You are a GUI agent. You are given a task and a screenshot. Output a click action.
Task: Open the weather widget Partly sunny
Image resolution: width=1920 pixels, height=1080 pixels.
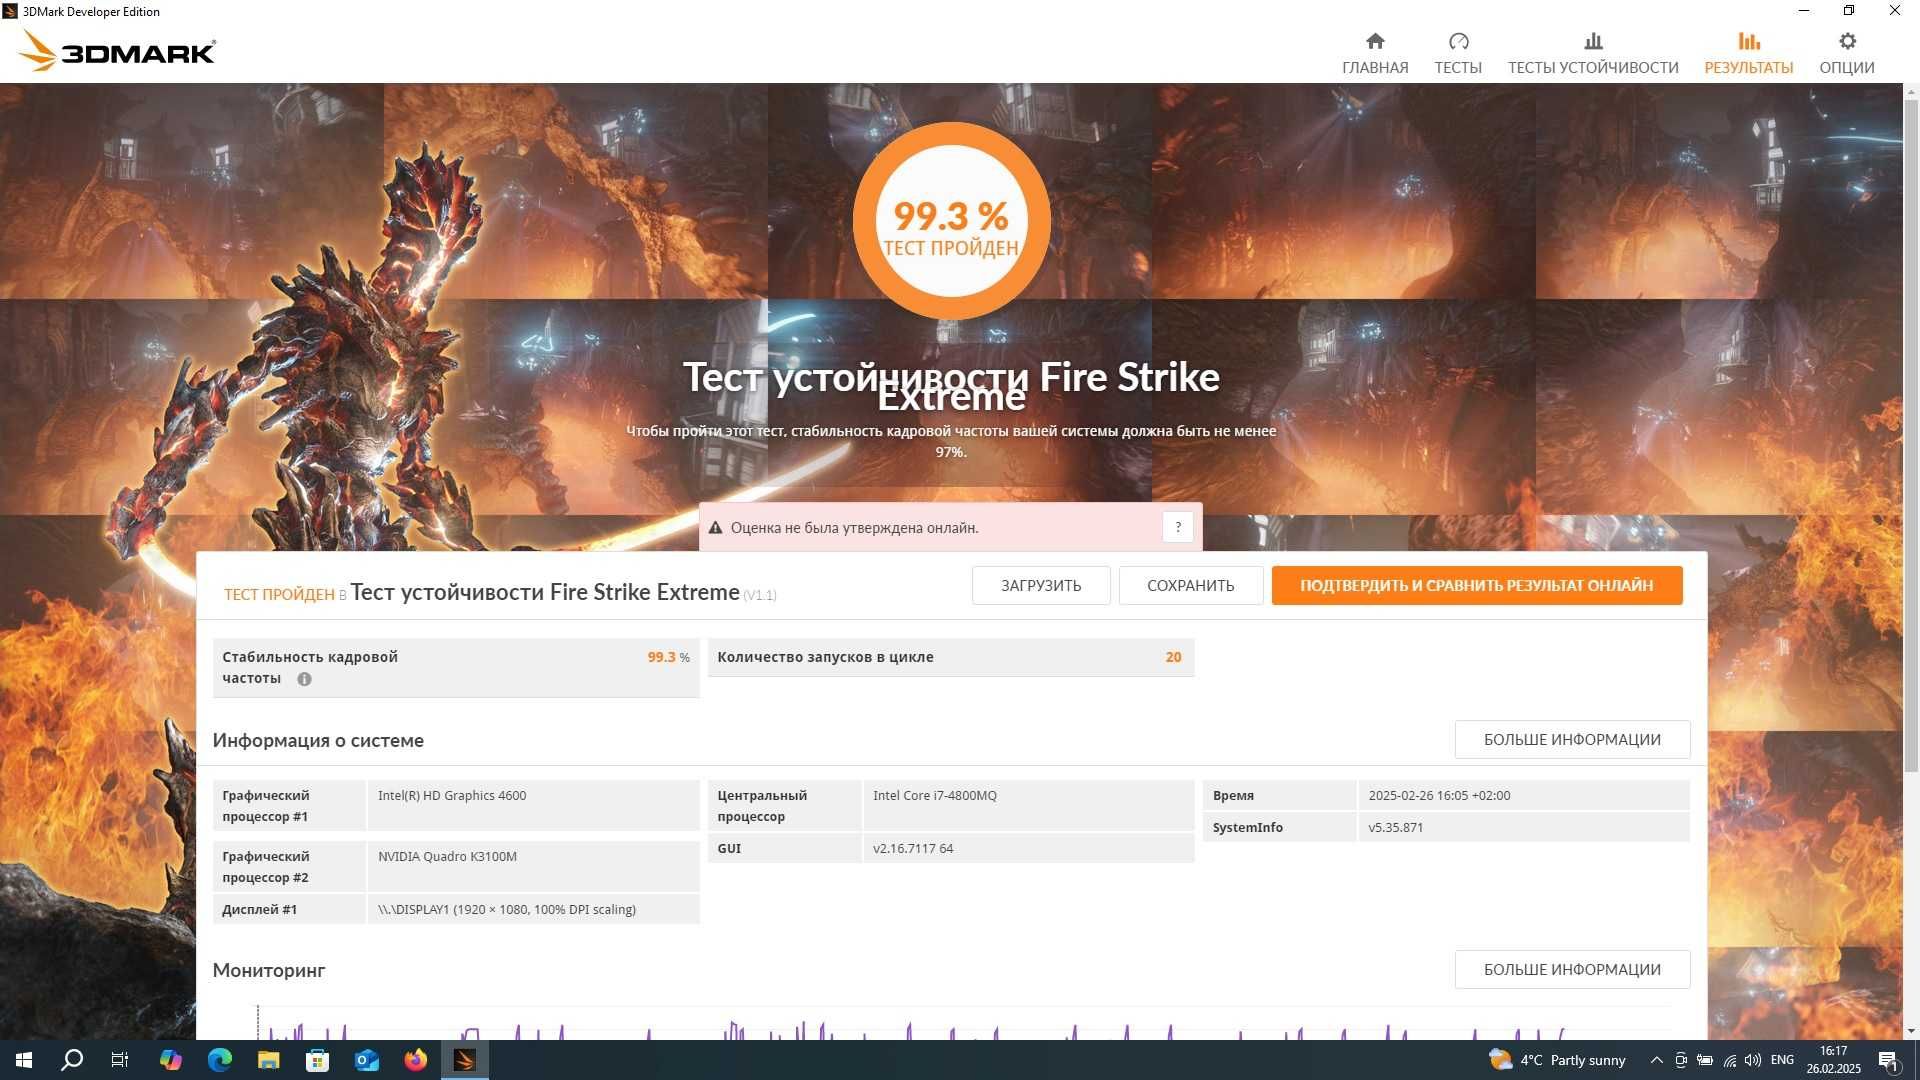[1557, 1060]
